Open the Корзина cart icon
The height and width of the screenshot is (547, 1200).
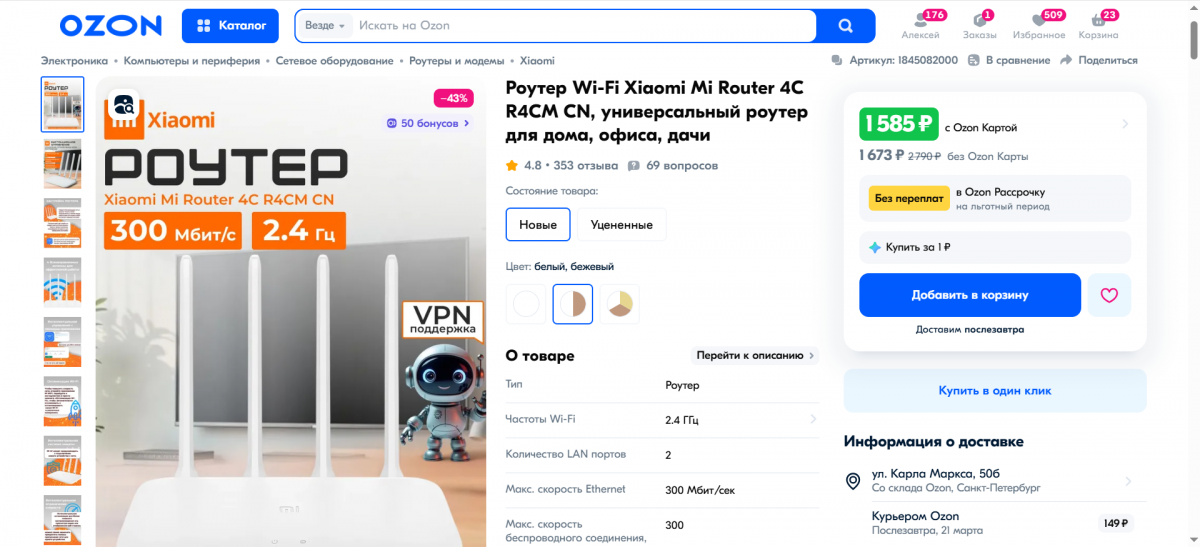click(1098, 19)
